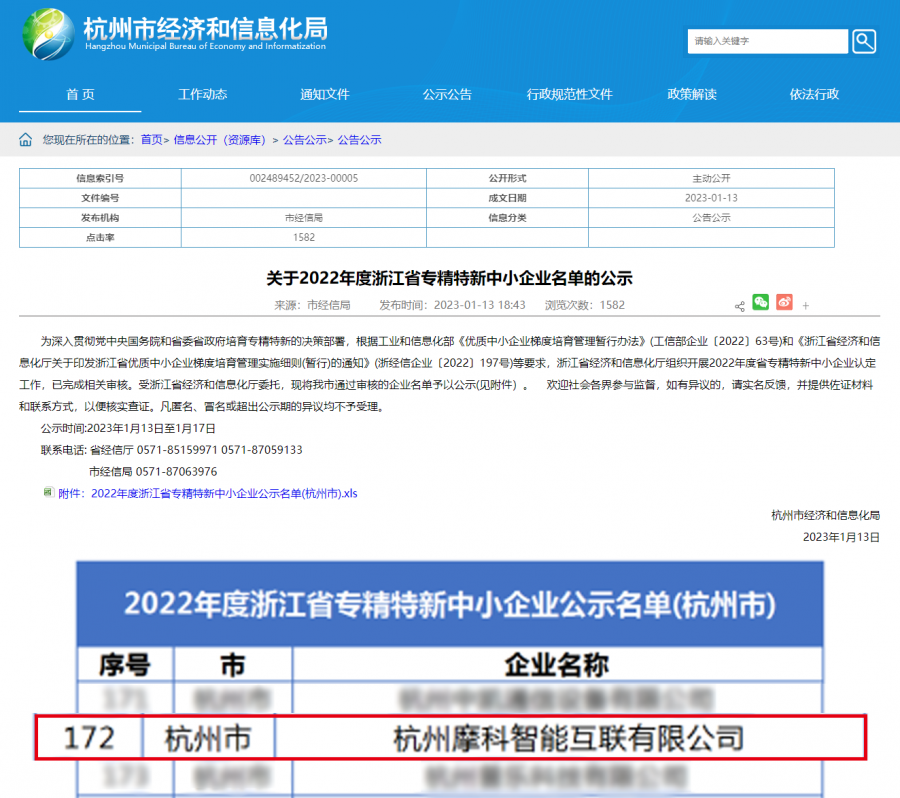The image size is (900, 798).
Task: Follow the last 公告公示 breadcrumb link
Action: click(x=359, y=140)
